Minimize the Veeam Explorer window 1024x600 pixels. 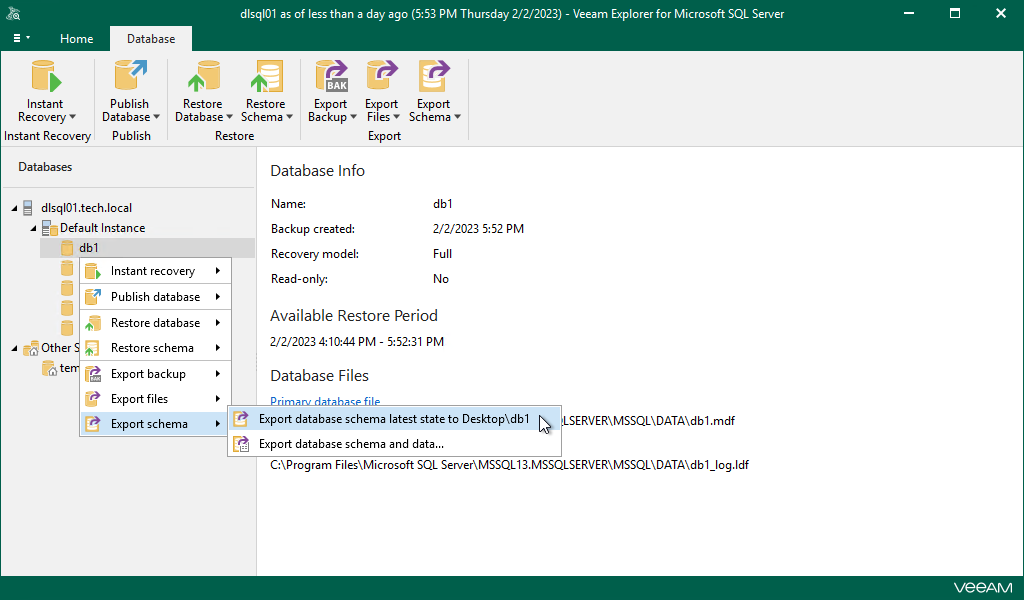[908, 13]
